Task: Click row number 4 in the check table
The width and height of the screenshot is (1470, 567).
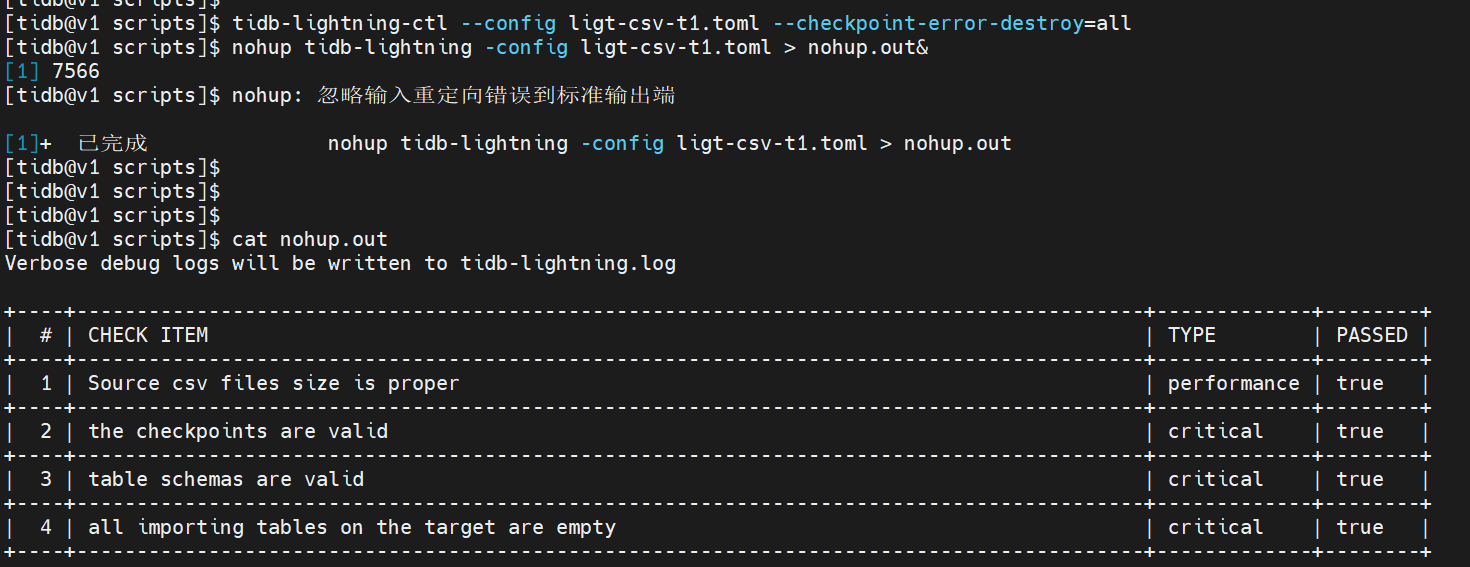Action: point(45,528)
